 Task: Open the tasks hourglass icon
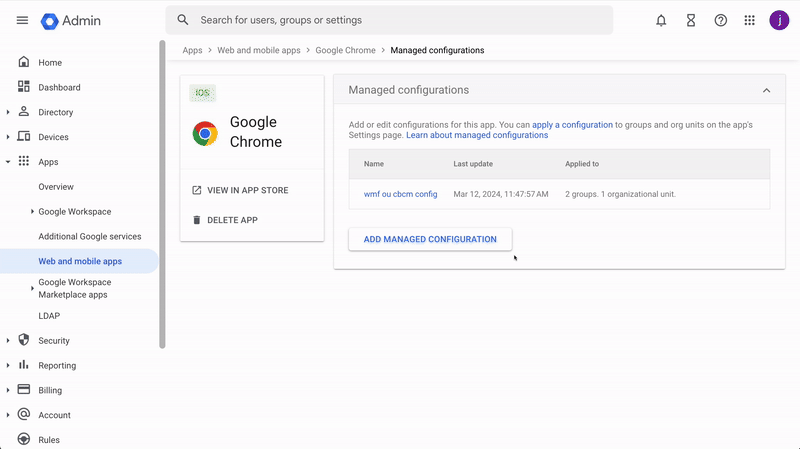coord(691,20)
